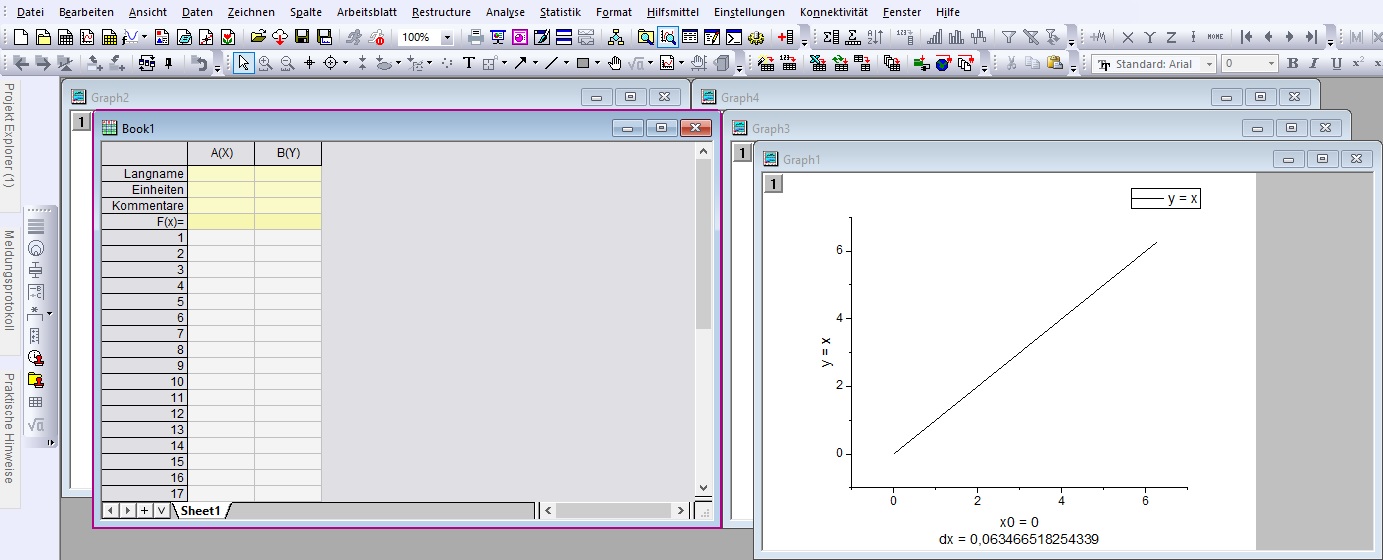This screenshot has width=1383, height=560.
Task: Open the Hilfsmittel menu
Action: 673,12
